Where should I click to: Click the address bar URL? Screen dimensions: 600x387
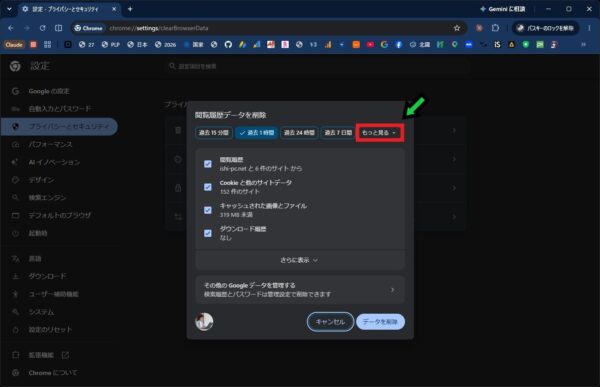[159, 28]
